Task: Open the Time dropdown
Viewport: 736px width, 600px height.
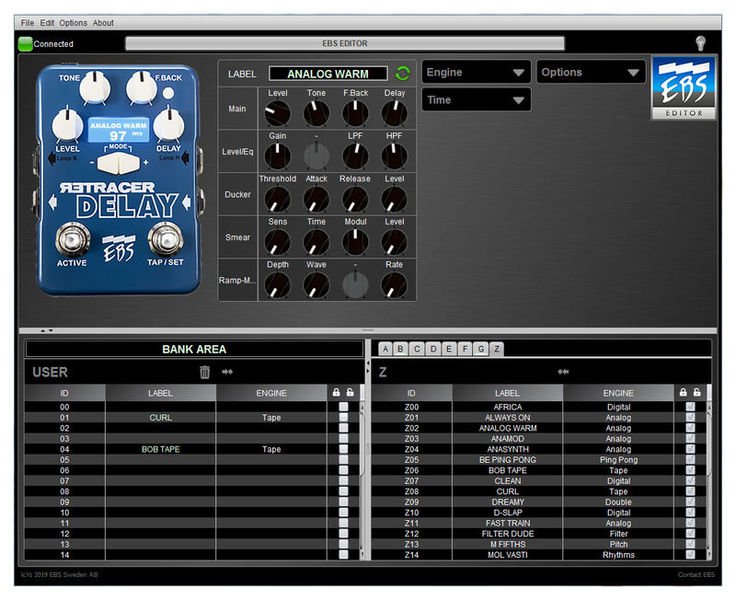Action: 476,100
